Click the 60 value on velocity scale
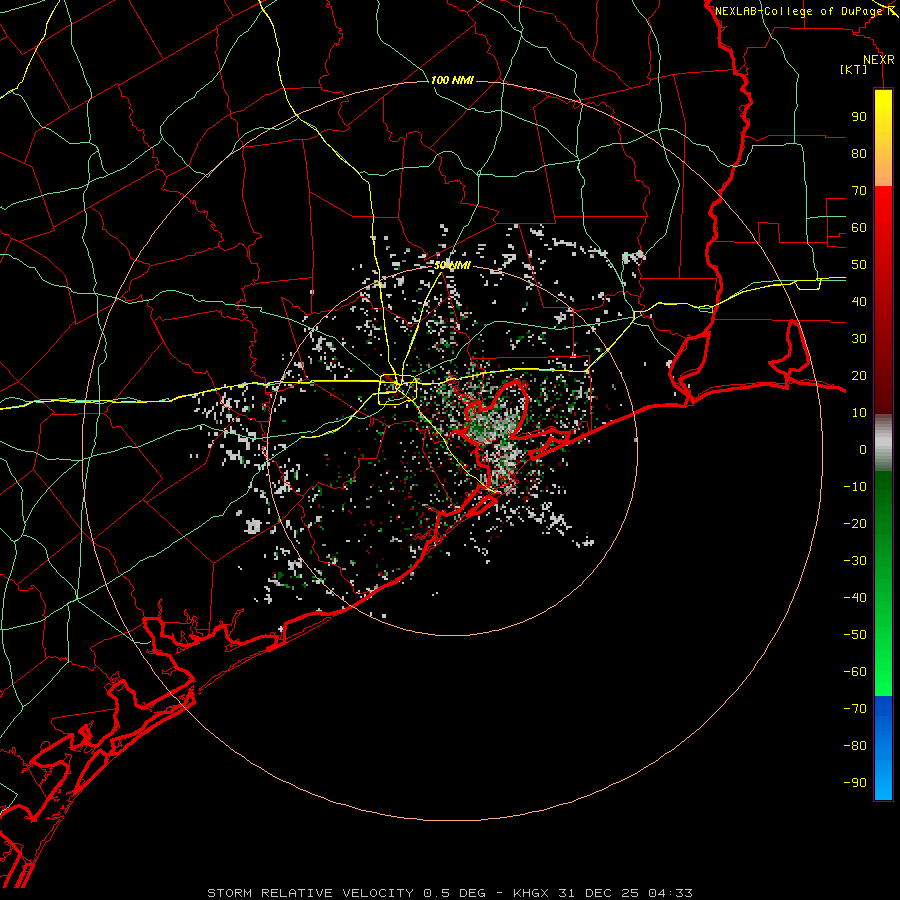 [x=859, y=228]
